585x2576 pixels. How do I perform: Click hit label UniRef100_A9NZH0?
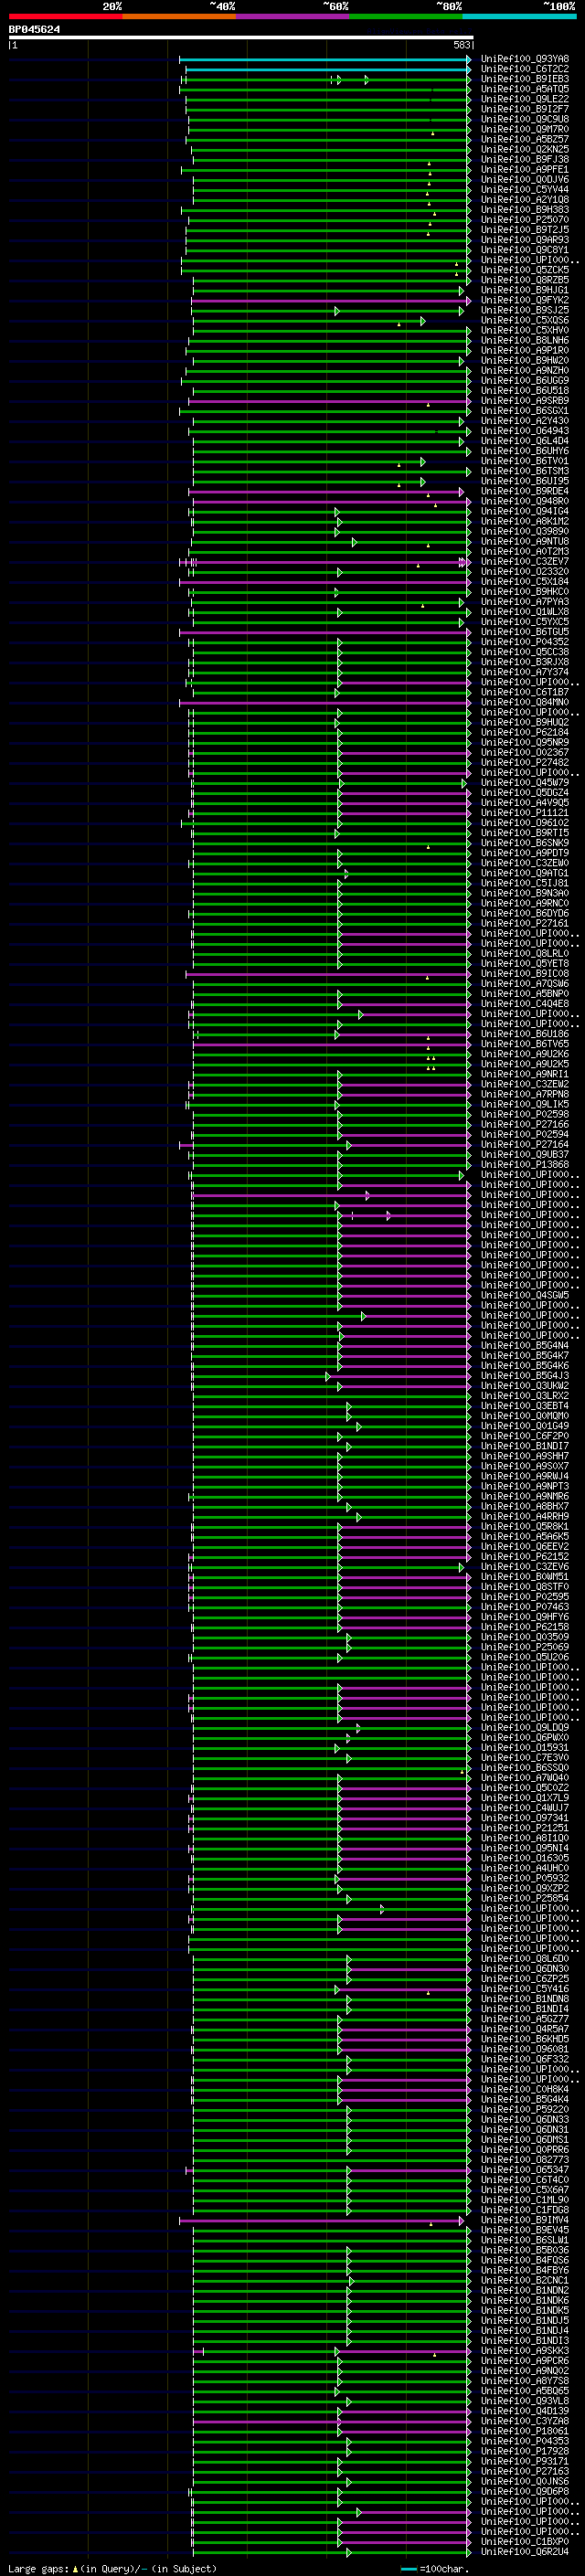coord(525,370)
